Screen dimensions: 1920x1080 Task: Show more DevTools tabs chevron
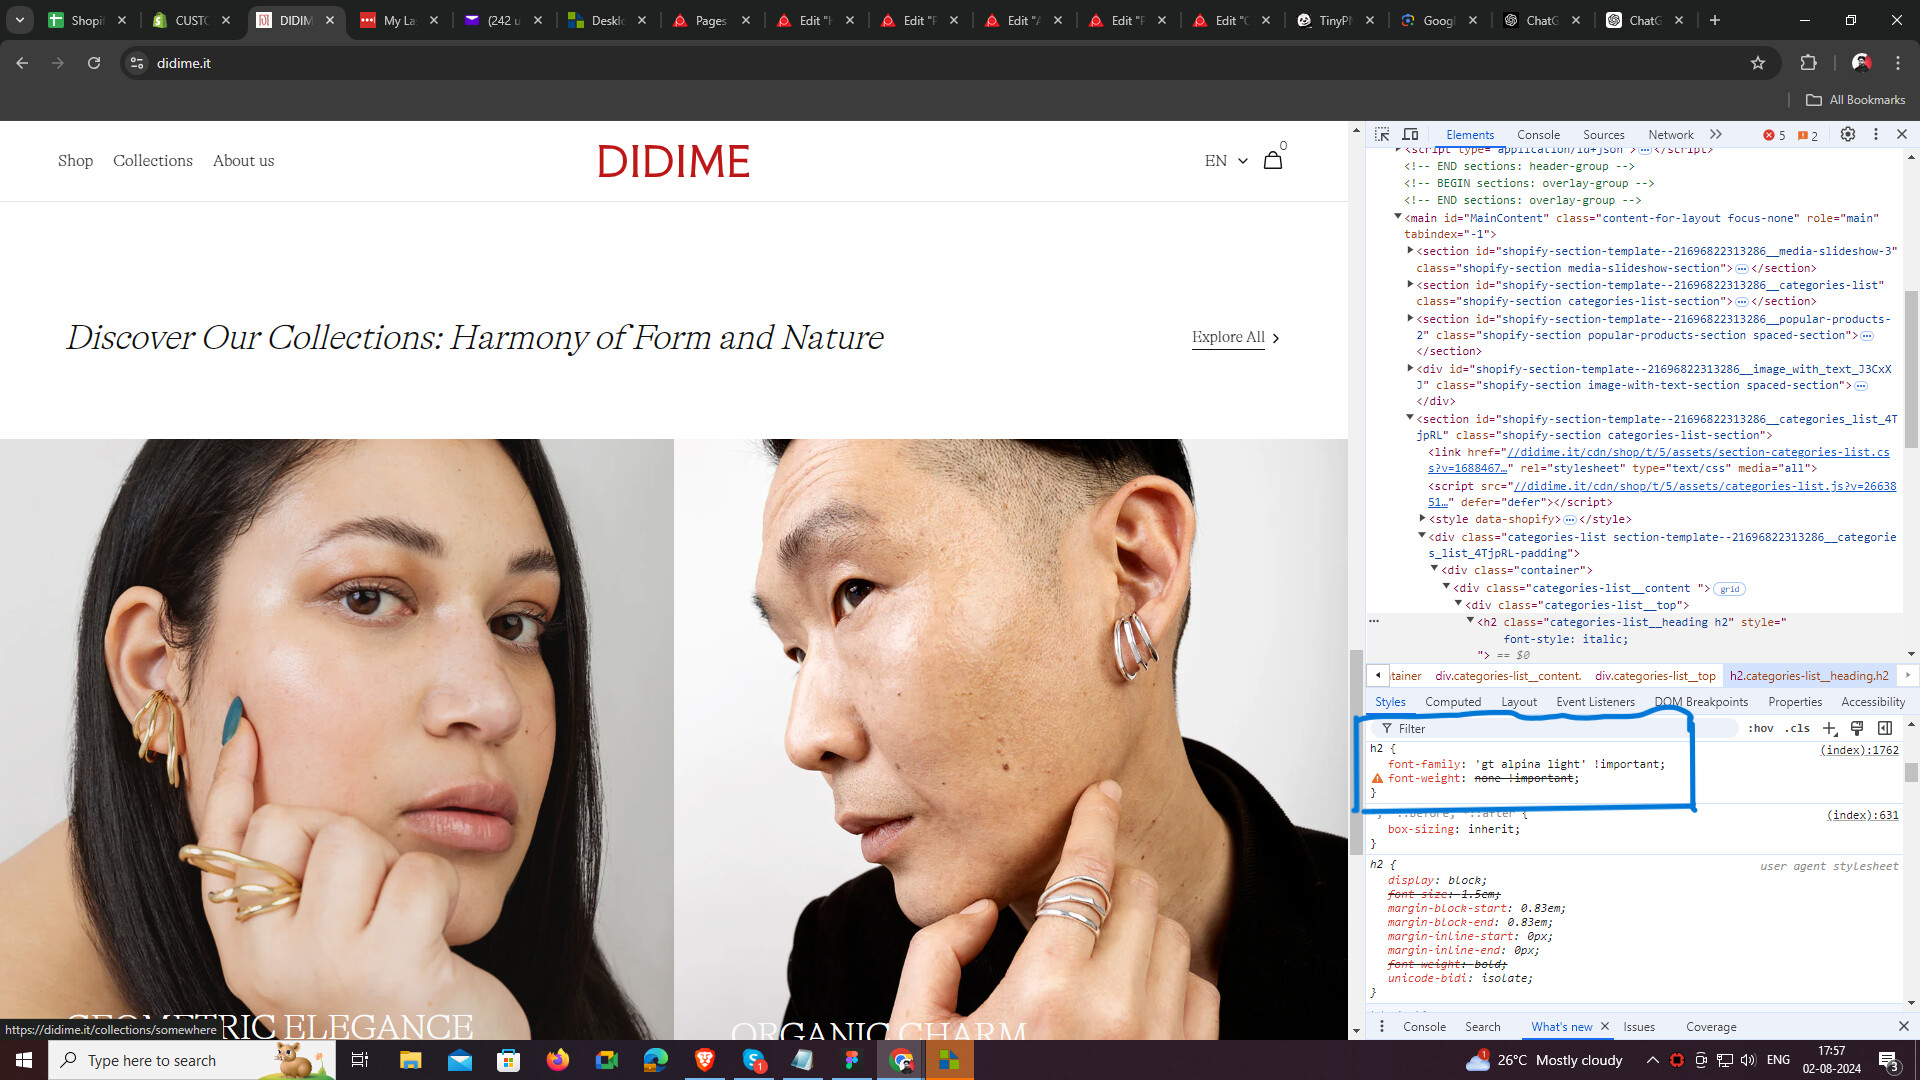click(x=1716, y=134)
